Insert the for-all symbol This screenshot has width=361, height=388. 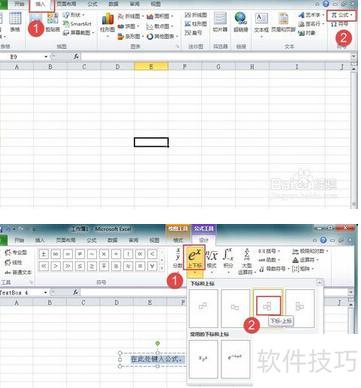152,266
